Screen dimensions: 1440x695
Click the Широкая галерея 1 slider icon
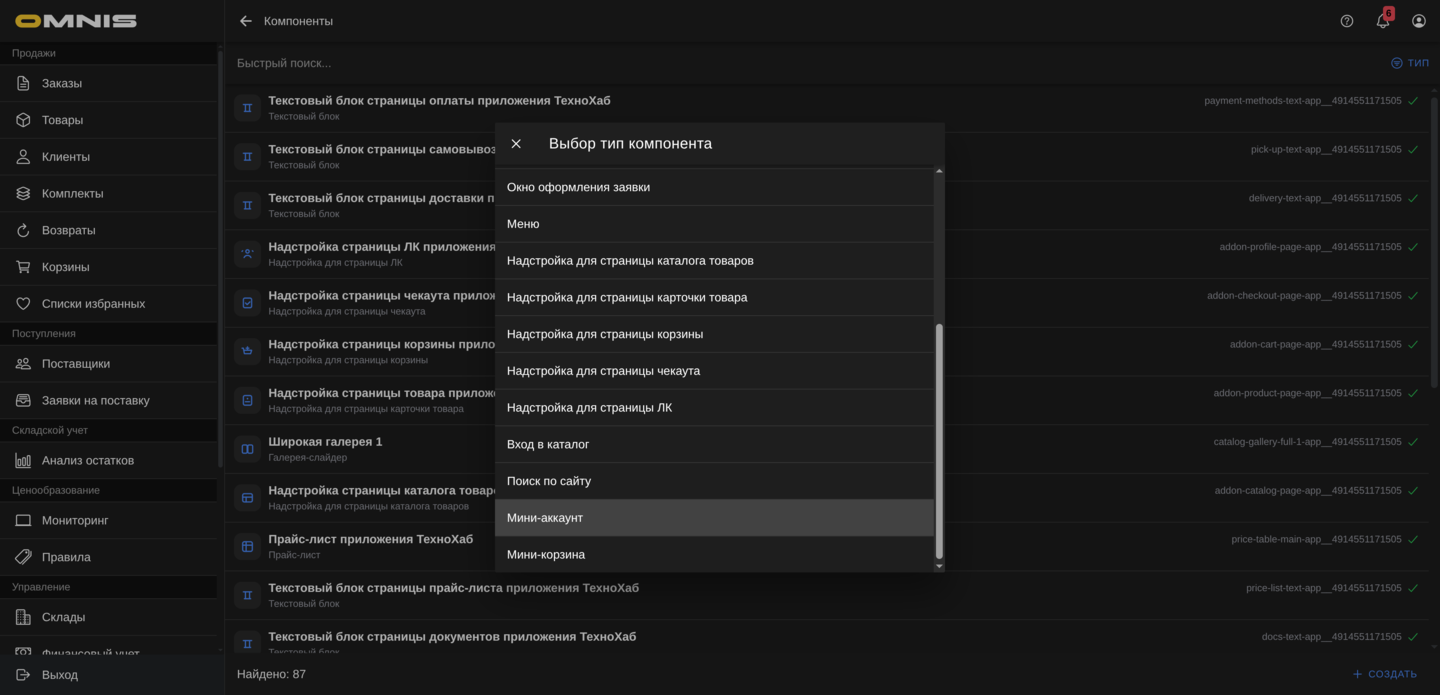pyautogui.click(x=246, y=448)
